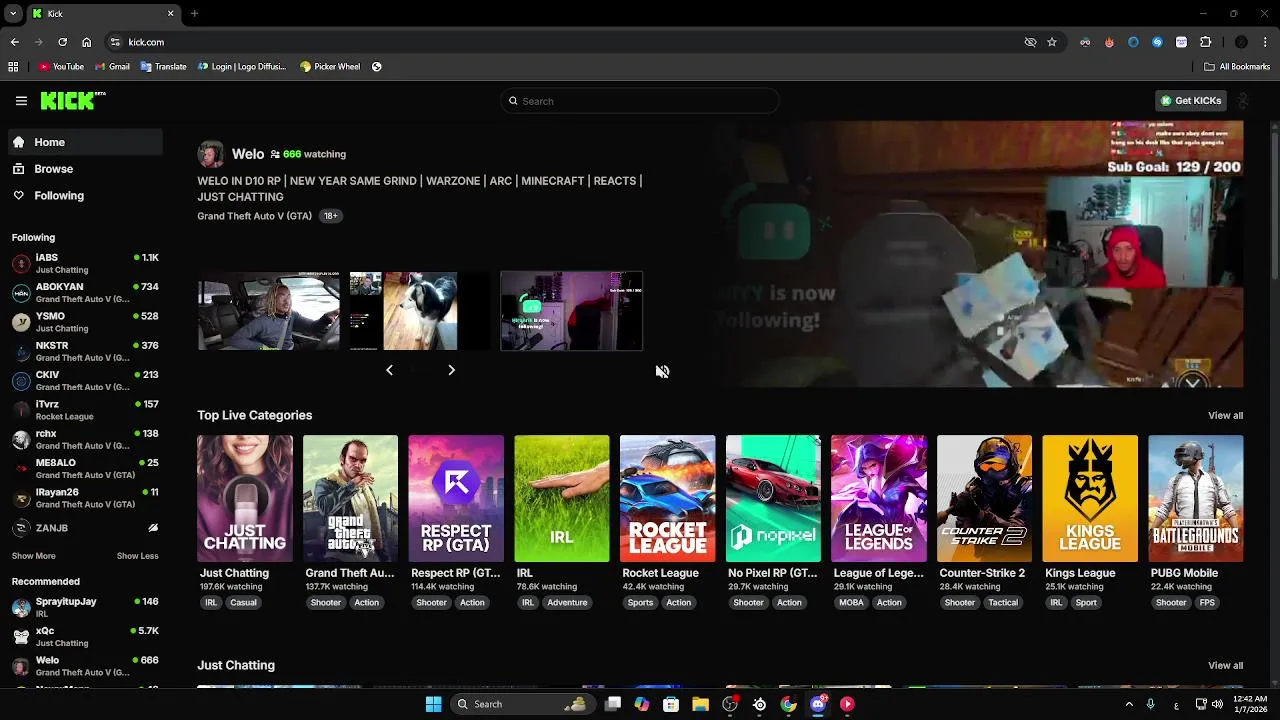
Task: Select the truck driver stream thumbnail
Action: pos(268,311)
